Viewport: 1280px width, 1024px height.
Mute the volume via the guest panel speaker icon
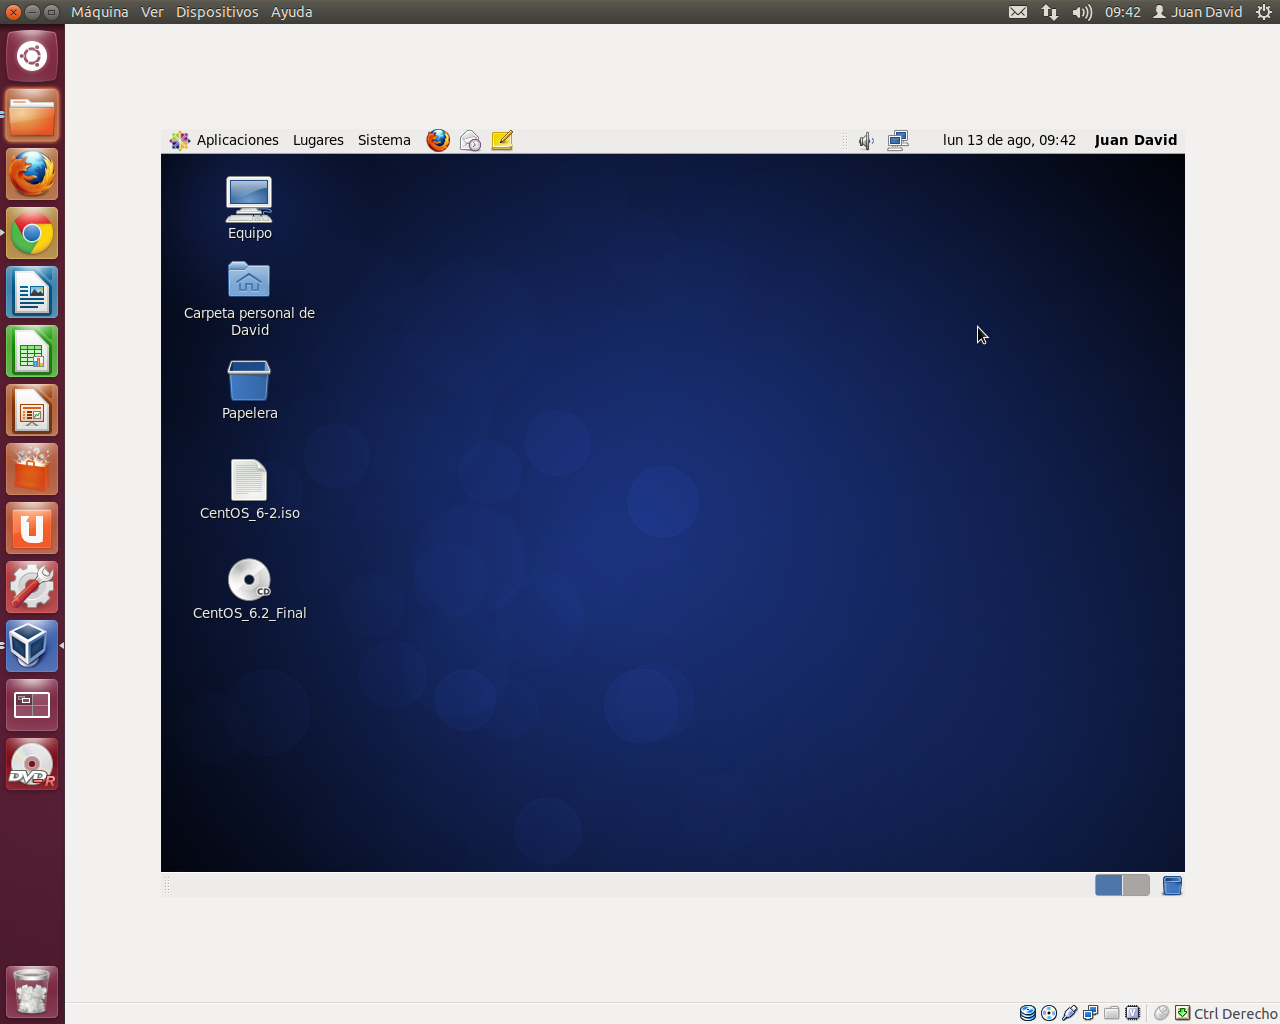coord(865,140)
